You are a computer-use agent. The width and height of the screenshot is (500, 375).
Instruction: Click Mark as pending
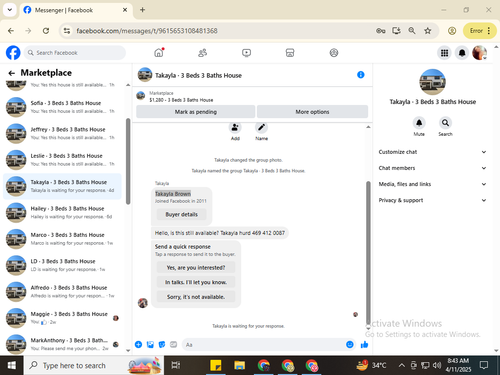196,112
